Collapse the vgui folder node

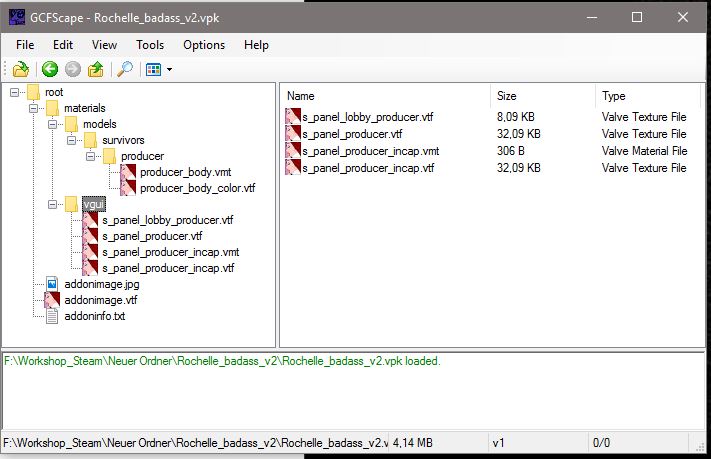click(x=53, y=205)
